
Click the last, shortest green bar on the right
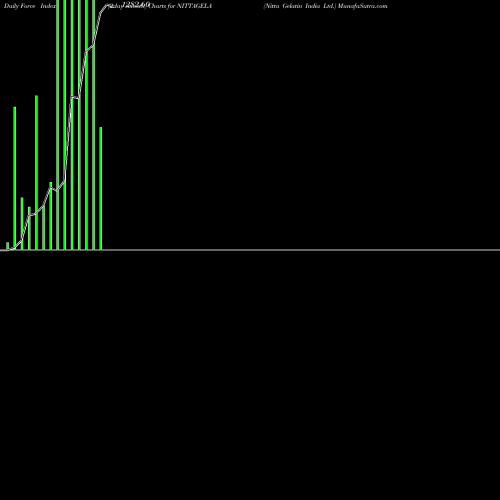coord(101,188)
